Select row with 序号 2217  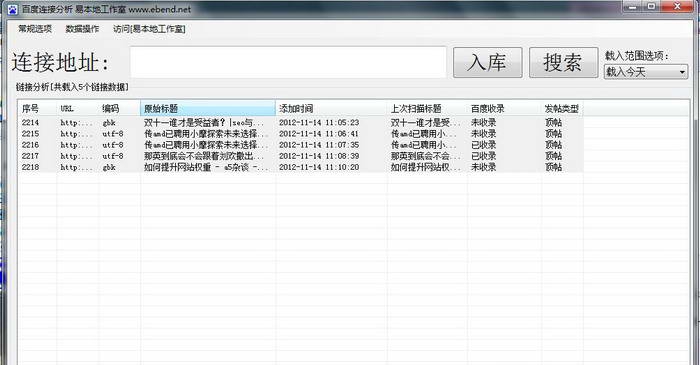pos(301,156)
